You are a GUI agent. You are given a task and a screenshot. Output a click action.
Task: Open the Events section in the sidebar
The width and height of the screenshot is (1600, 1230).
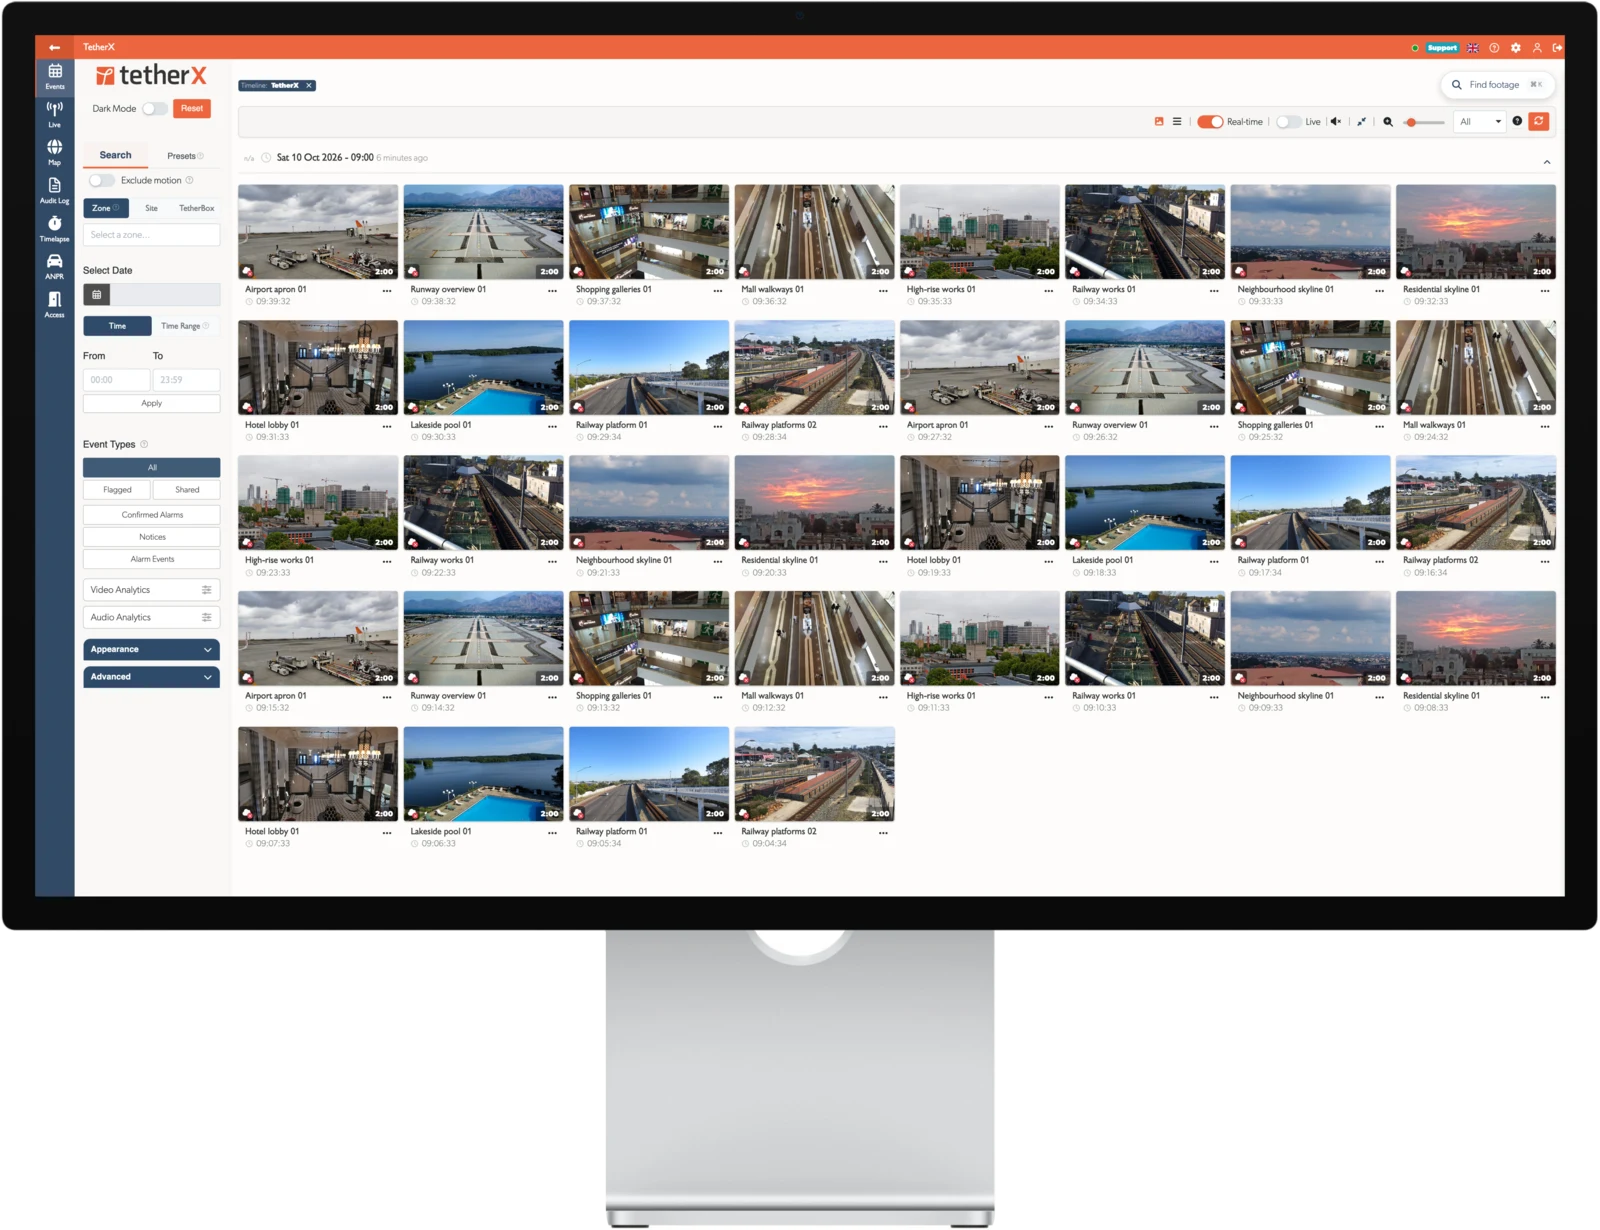tap(54, 77)
